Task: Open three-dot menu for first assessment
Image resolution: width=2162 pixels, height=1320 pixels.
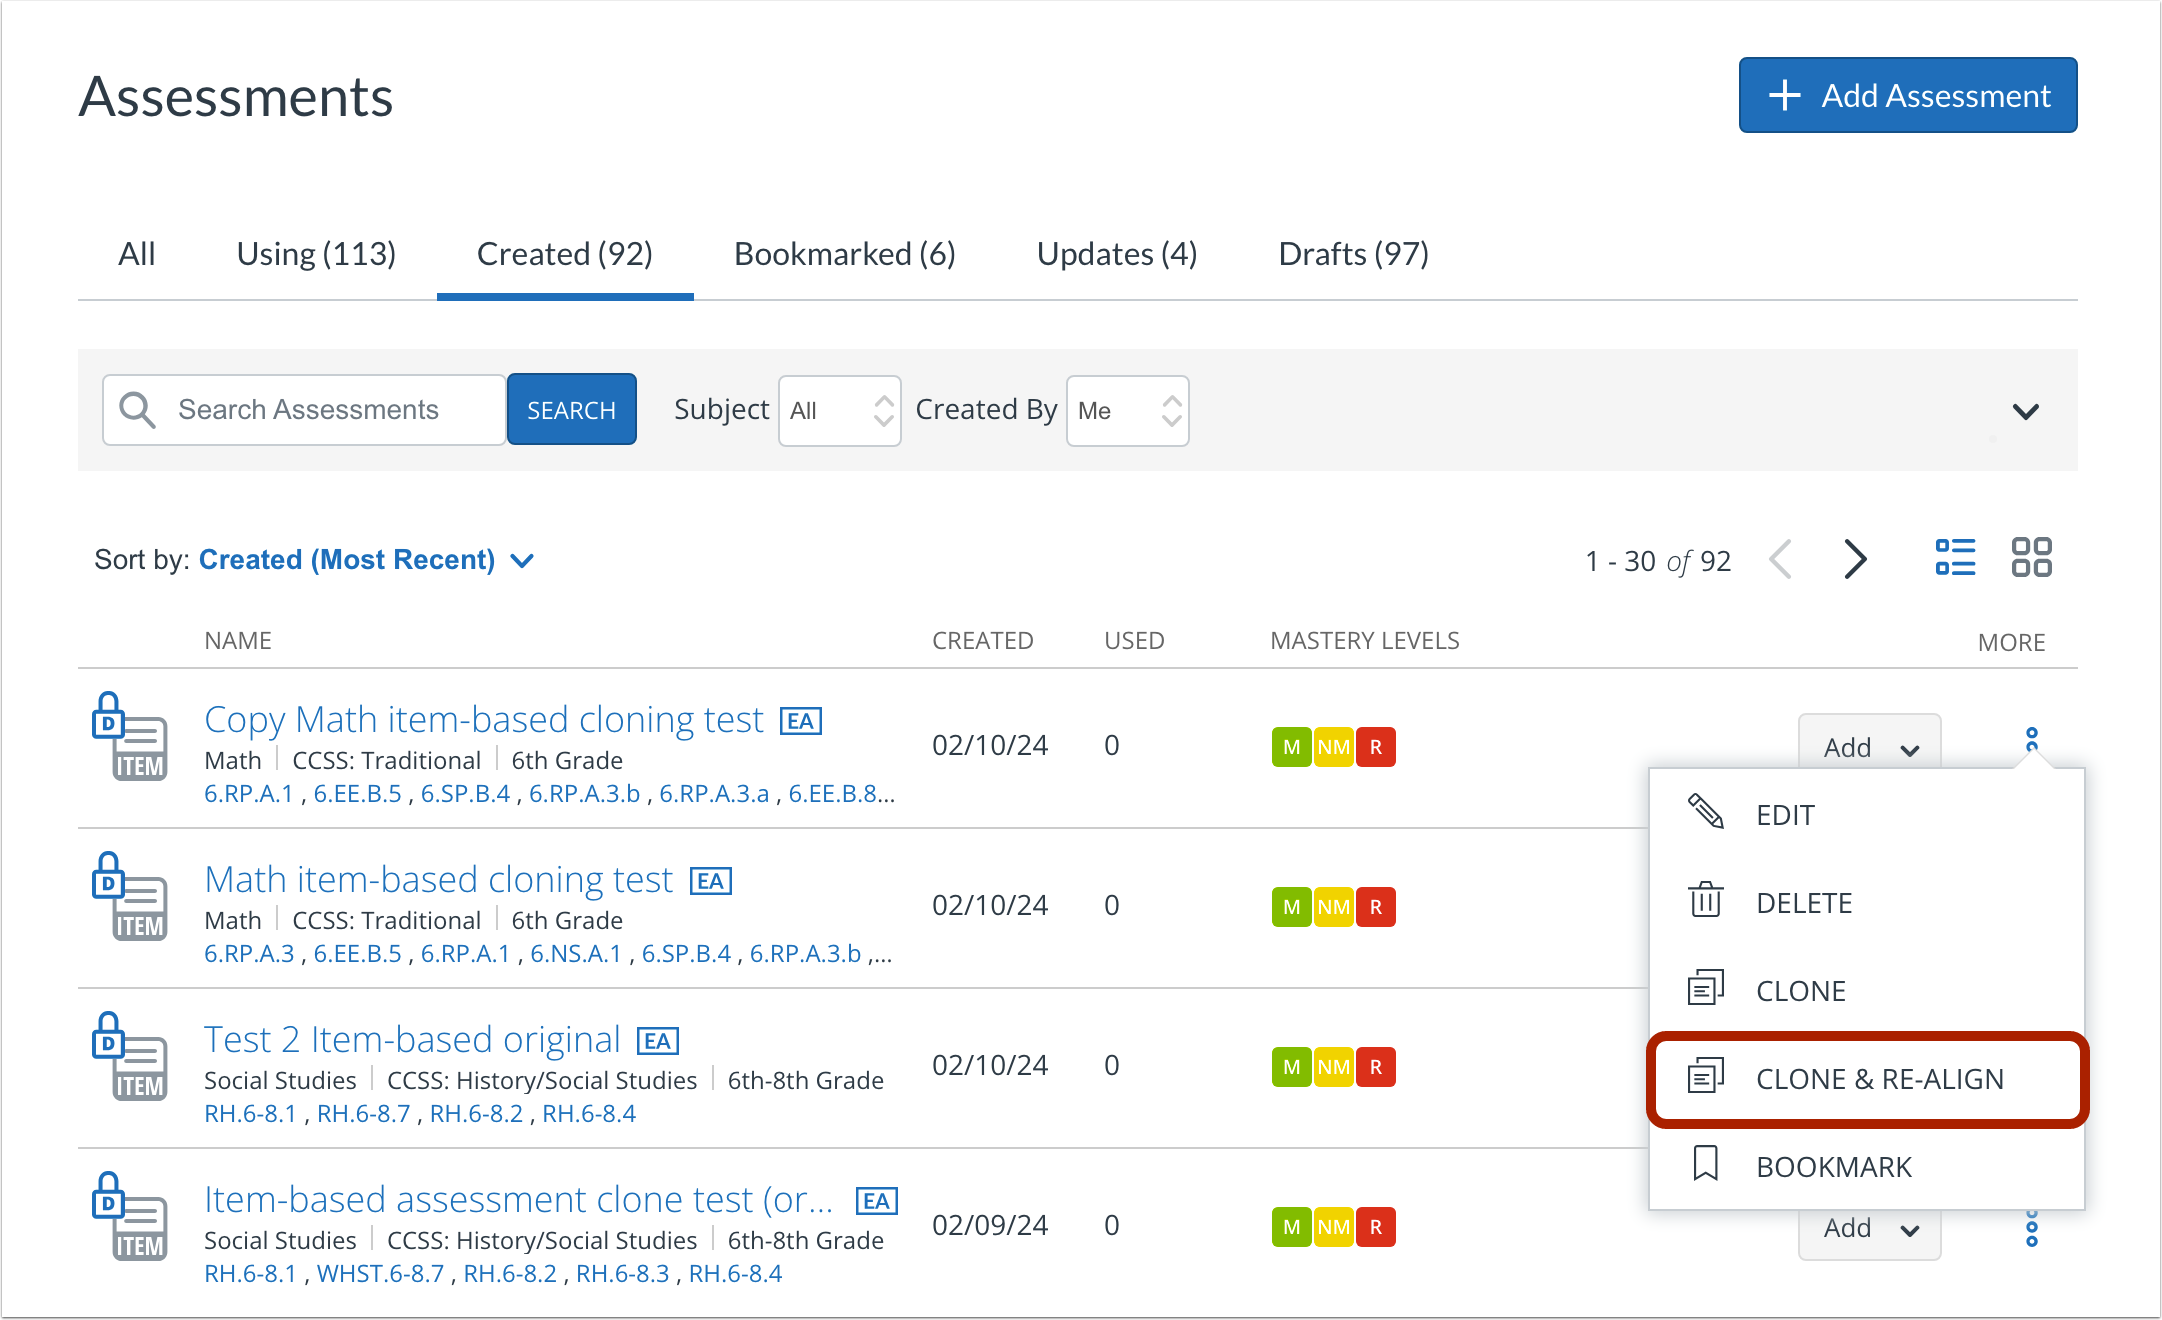Action: 2031,740
